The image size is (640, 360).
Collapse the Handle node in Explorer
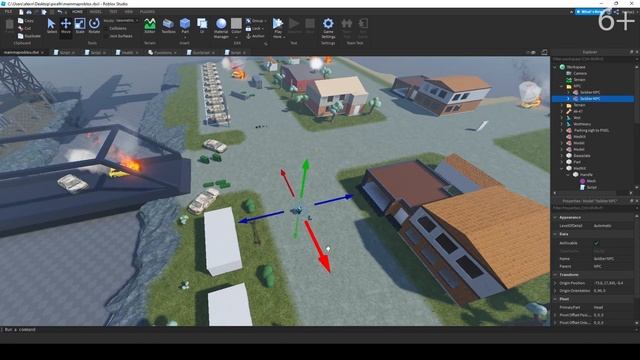click(x=569, y=175)
